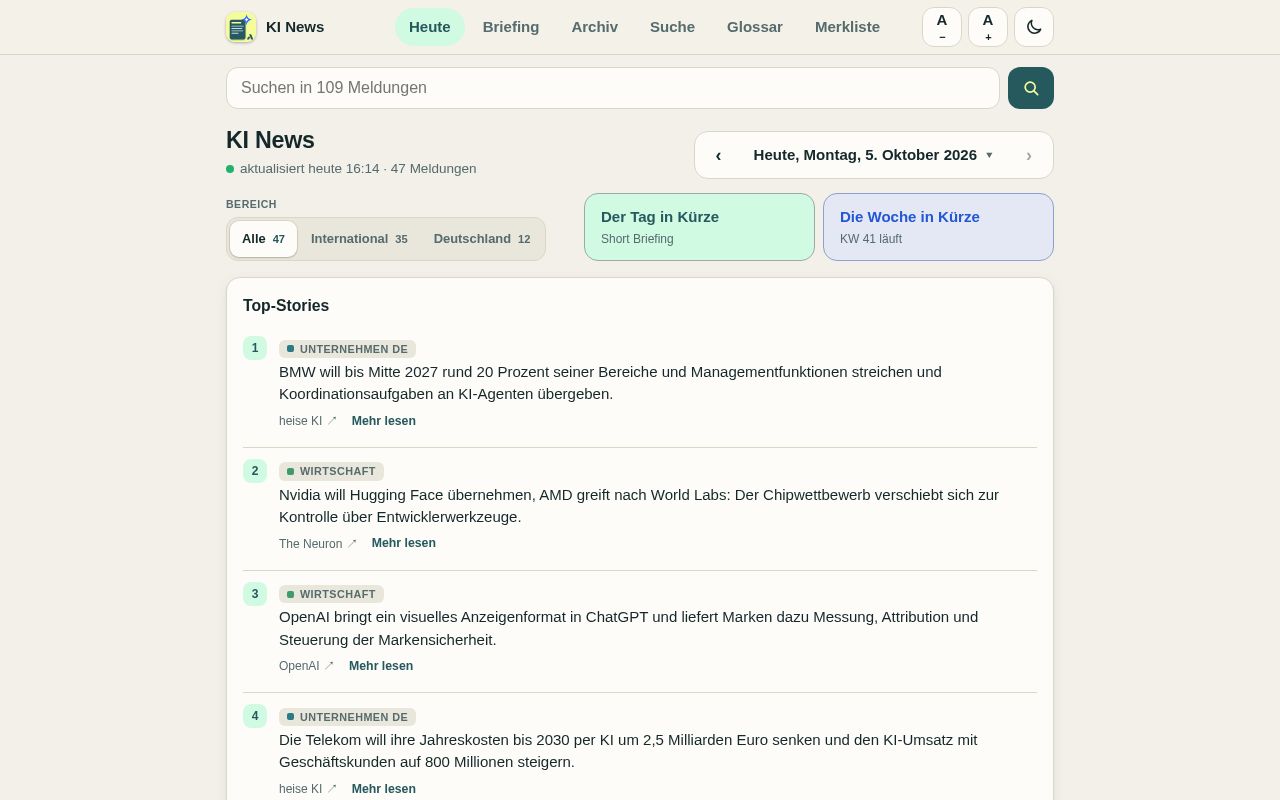Open the date picker dropdown
The width and height of the screenshot is (1280, 800).
pos(873,155)
